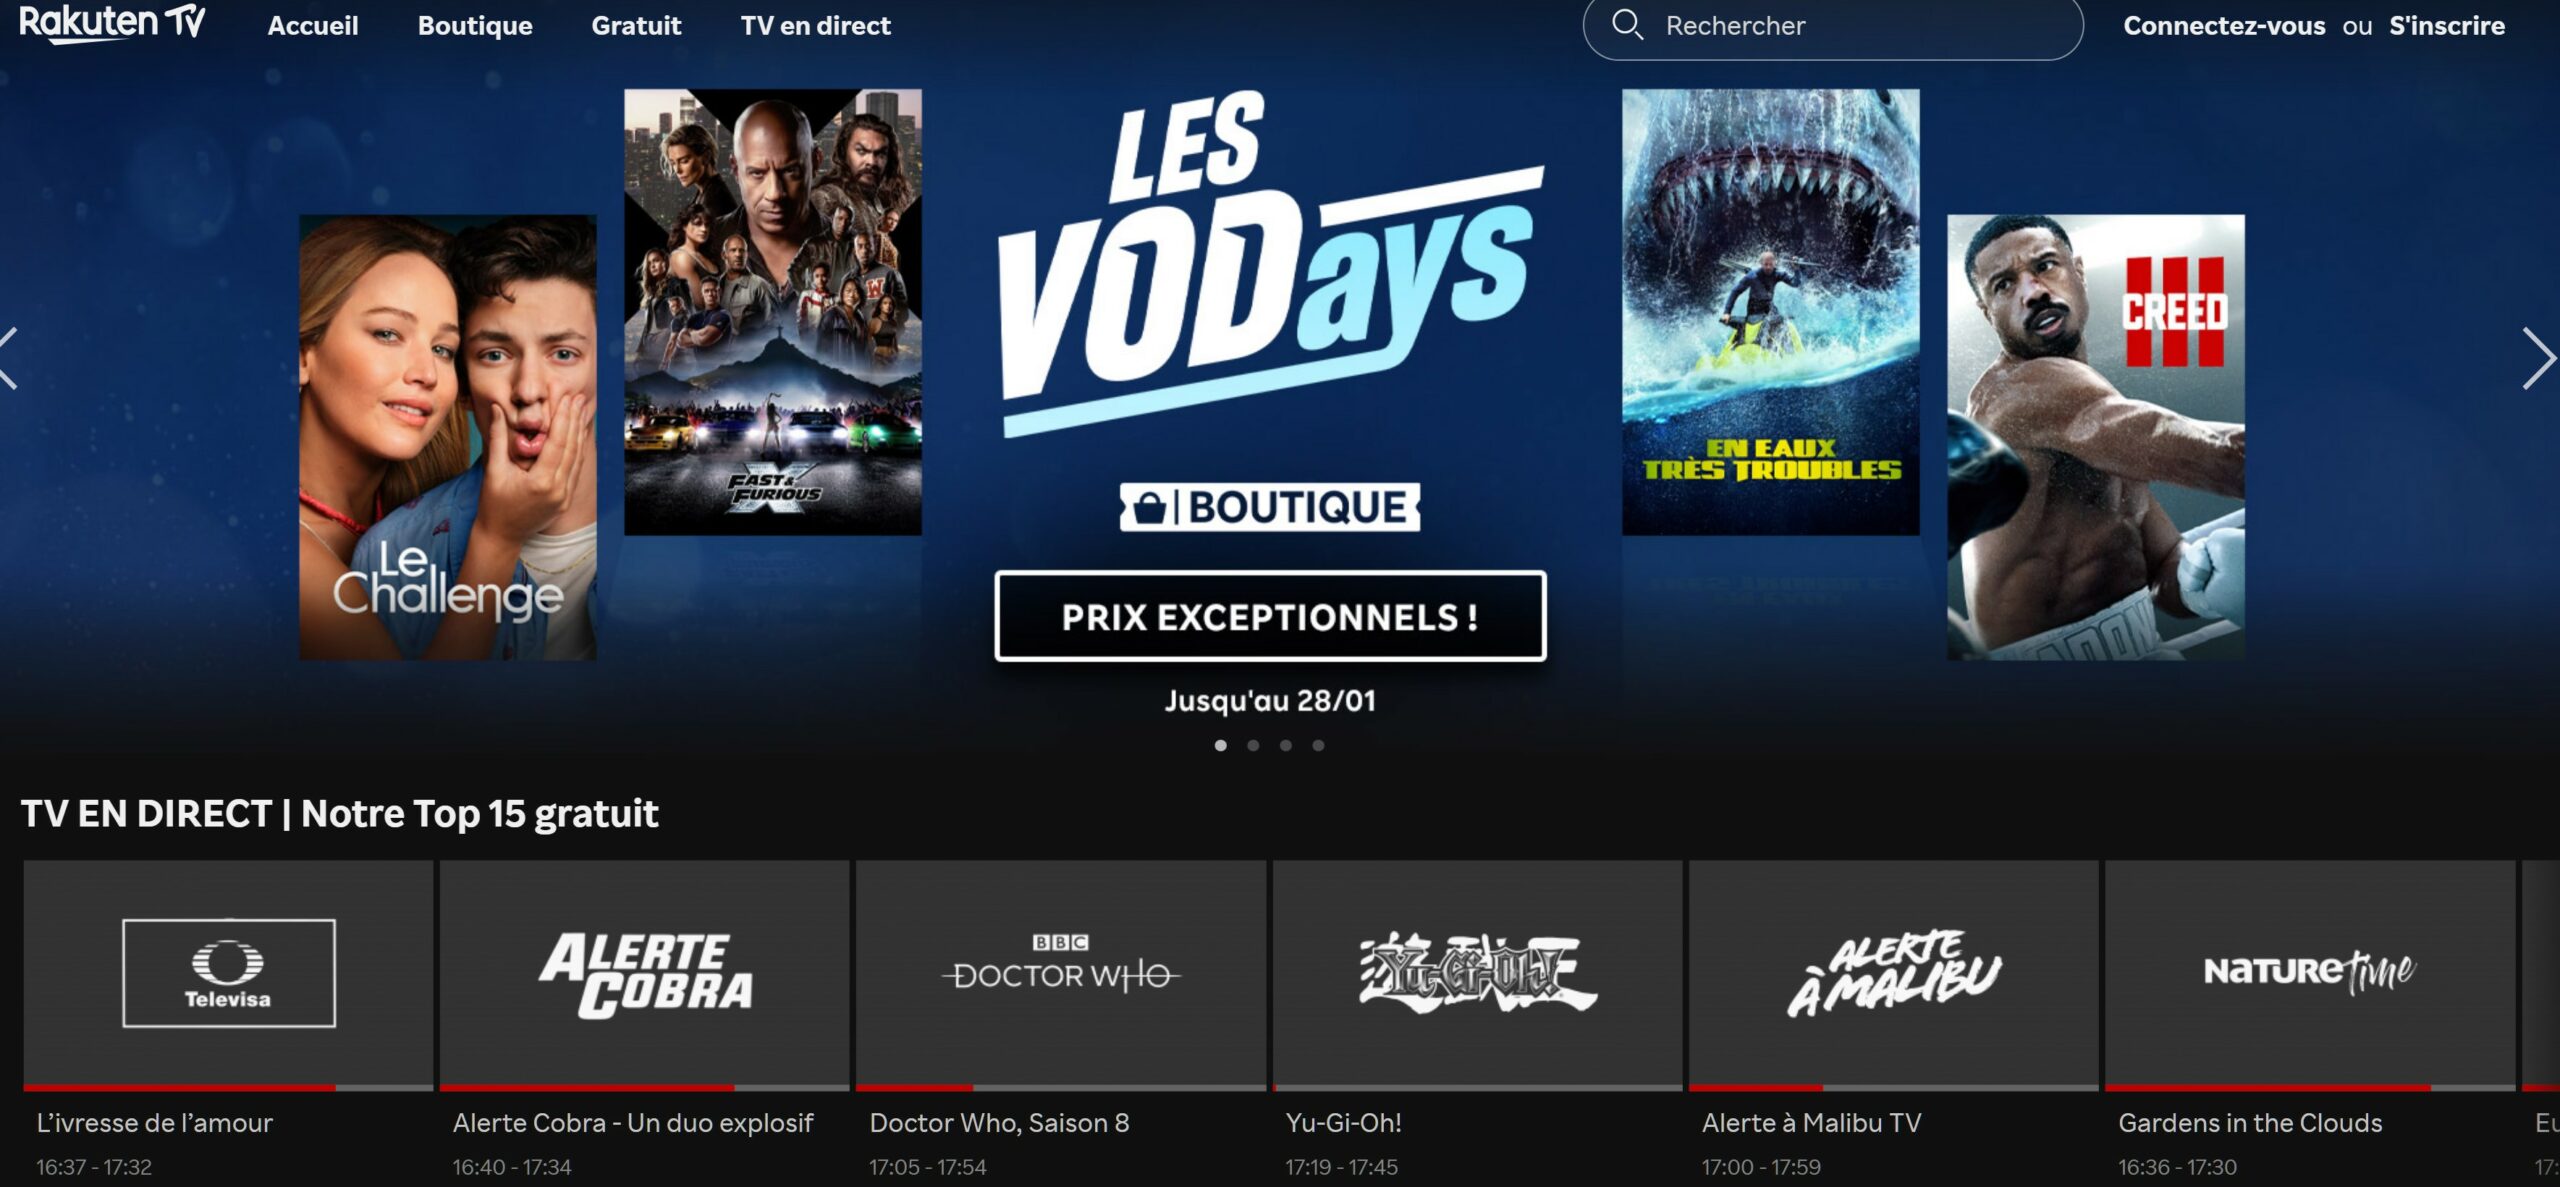
Task: Open the Boutique menu item
Action: 475,25
